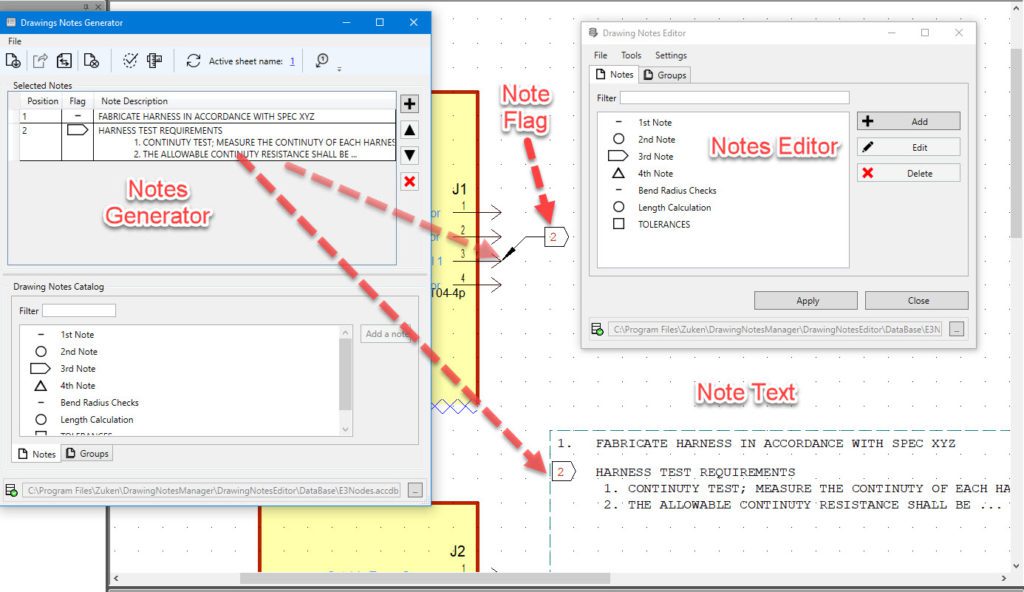Image resolution: width=1024 pixels, height=592 pixels.
Task: Switch to Groups tab in Notes Generator catalog
Action: tap(88, 454)
